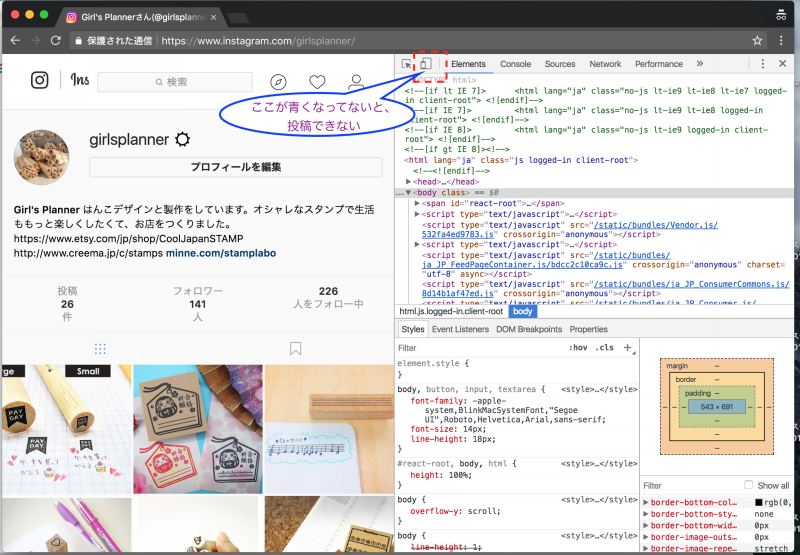This screenshot has height=555, width=800.
Task: Show the posts grid view icon
Action: 100,349
